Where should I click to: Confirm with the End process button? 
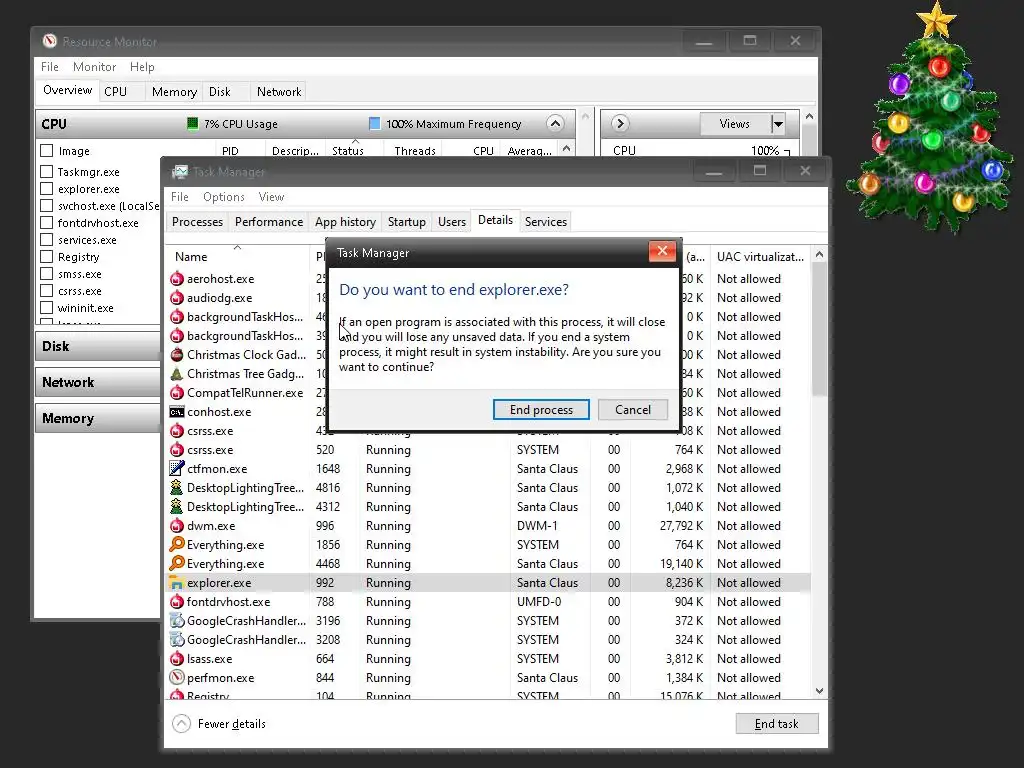pos(541,409)
